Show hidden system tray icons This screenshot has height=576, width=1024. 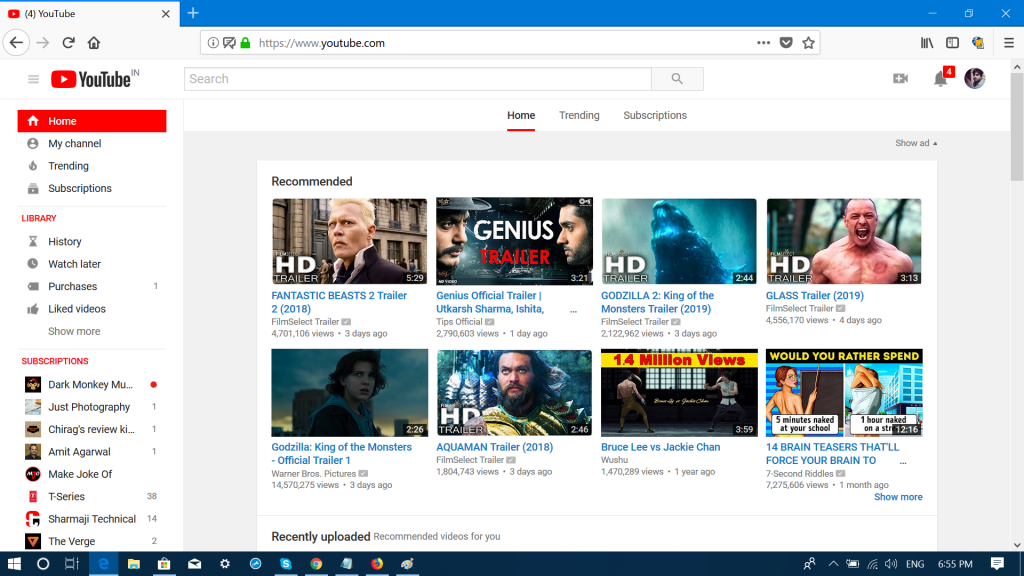[833, 564]
